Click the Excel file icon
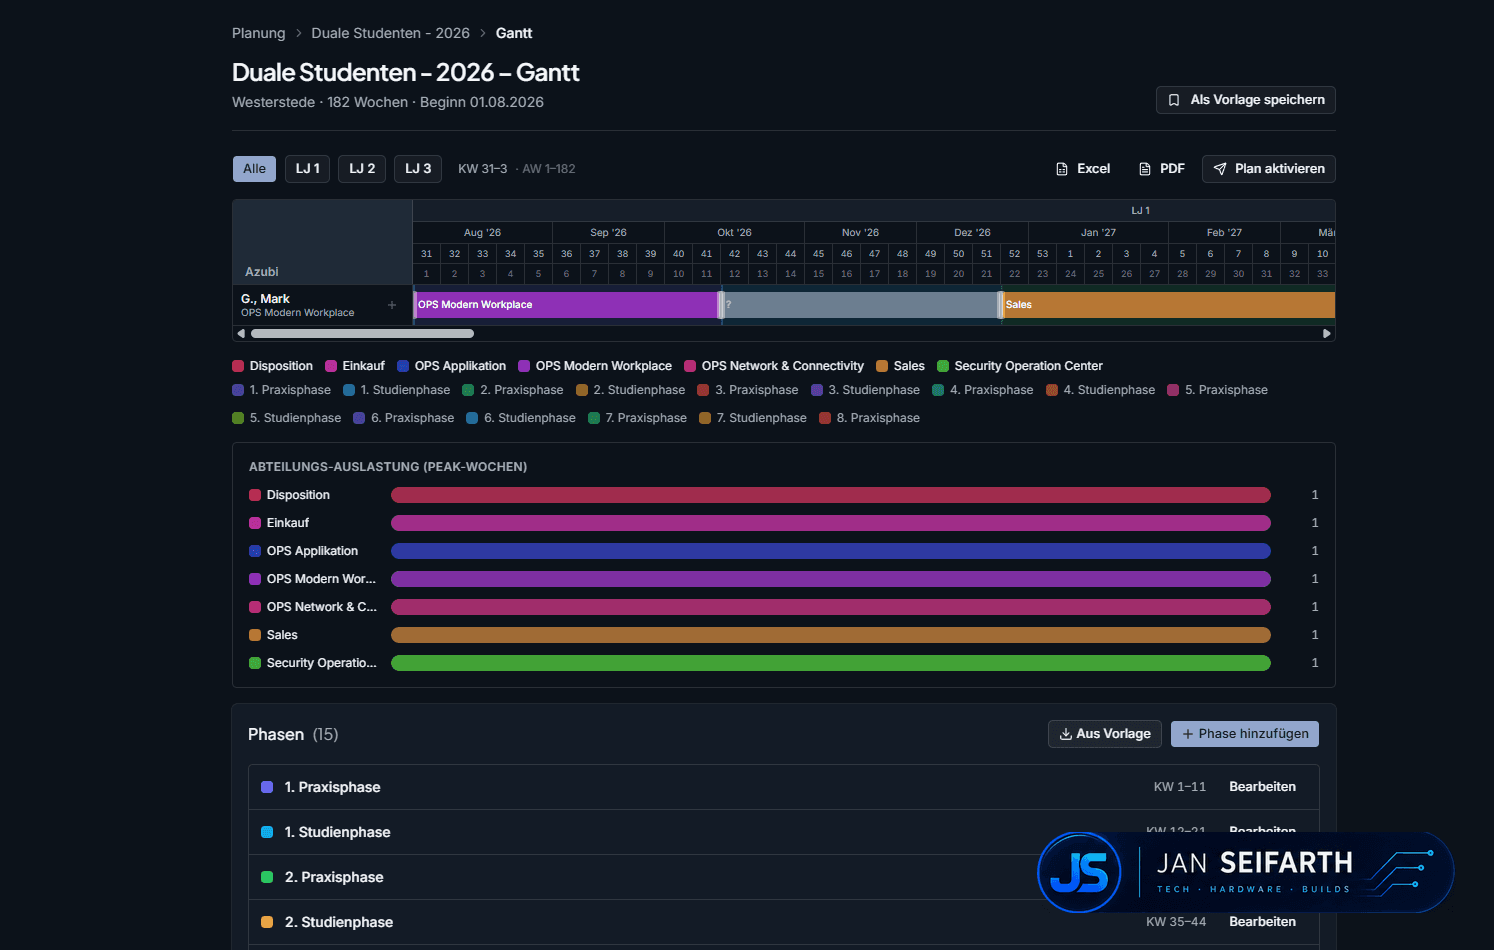 coord(1062,169)
